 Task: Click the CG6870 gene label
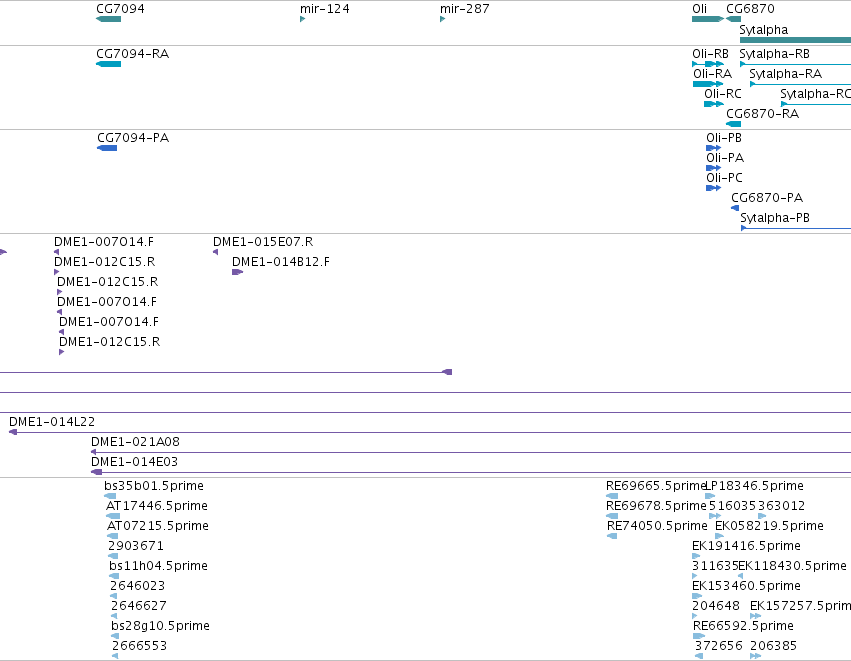click(751, 9)
